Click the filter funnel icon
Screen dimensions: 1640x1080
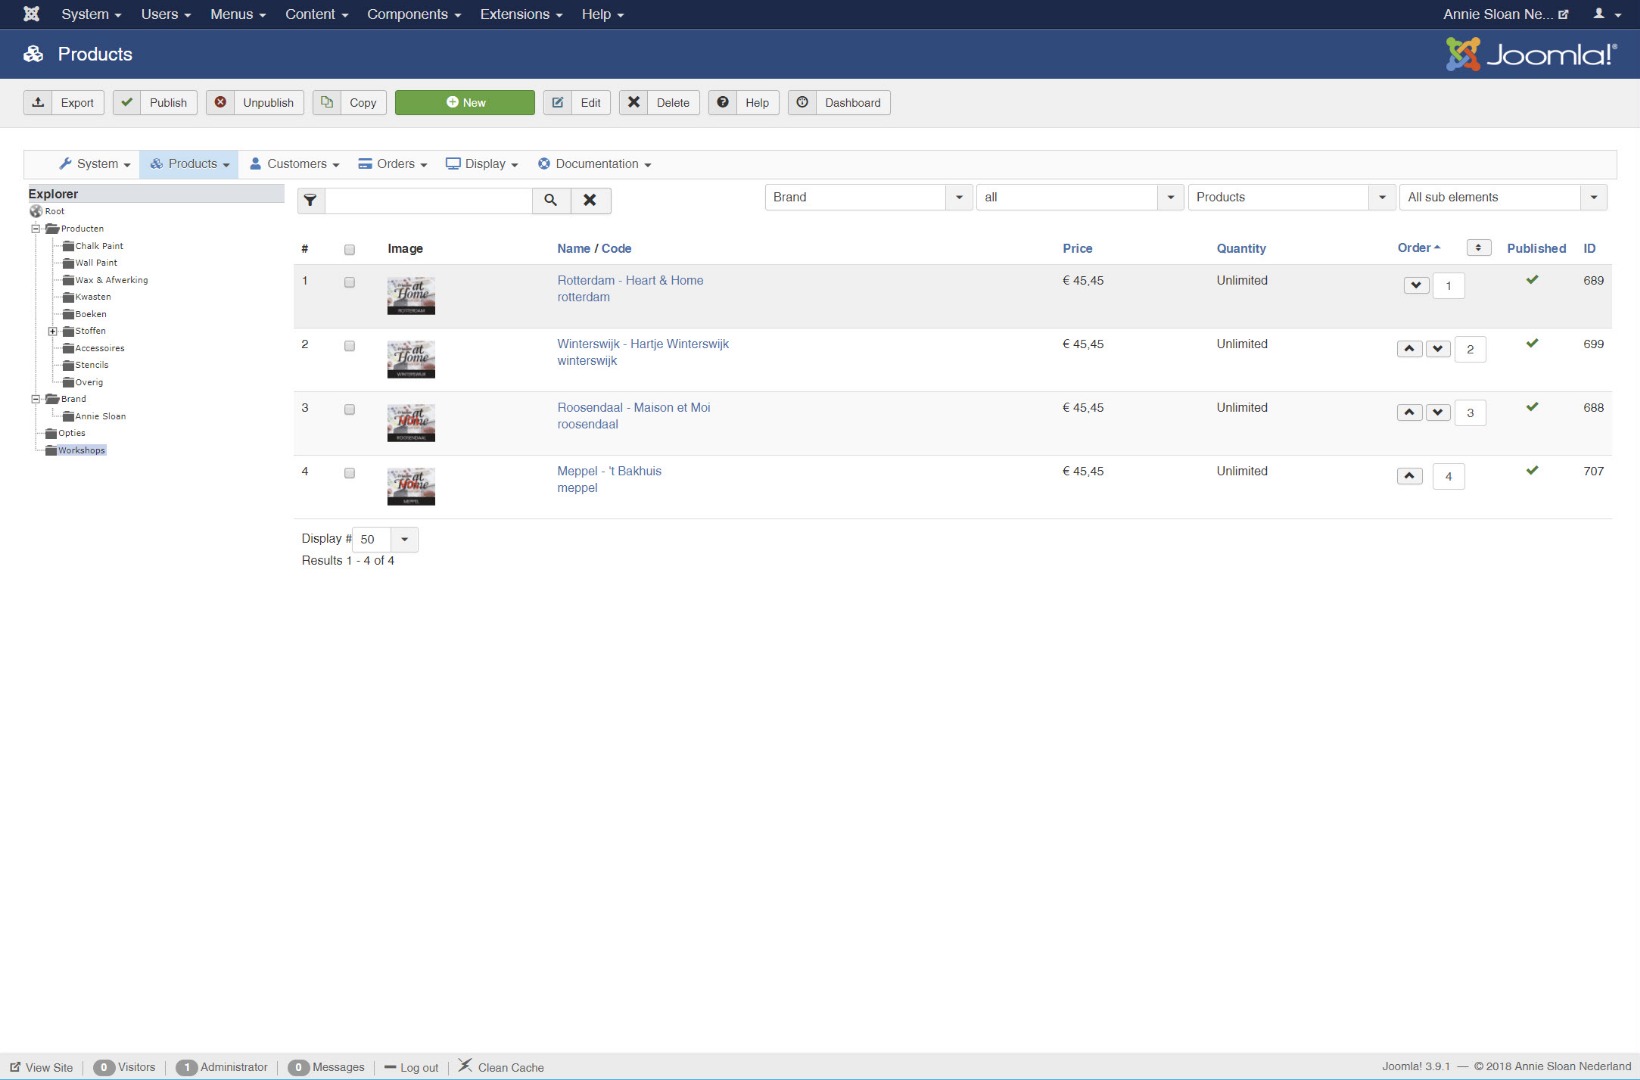(x=310, y=200)
